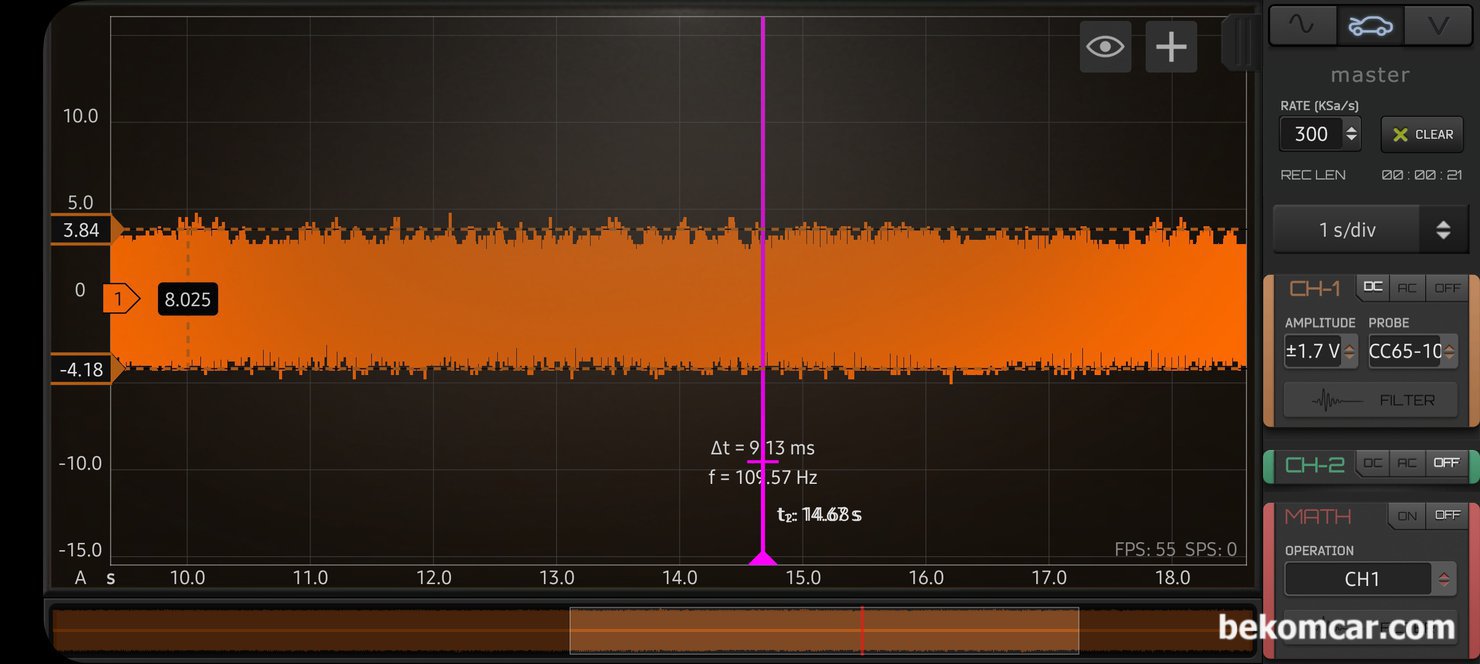Change the time per division stepper arrows
Screen dimensions: 1480x664
1443,230
